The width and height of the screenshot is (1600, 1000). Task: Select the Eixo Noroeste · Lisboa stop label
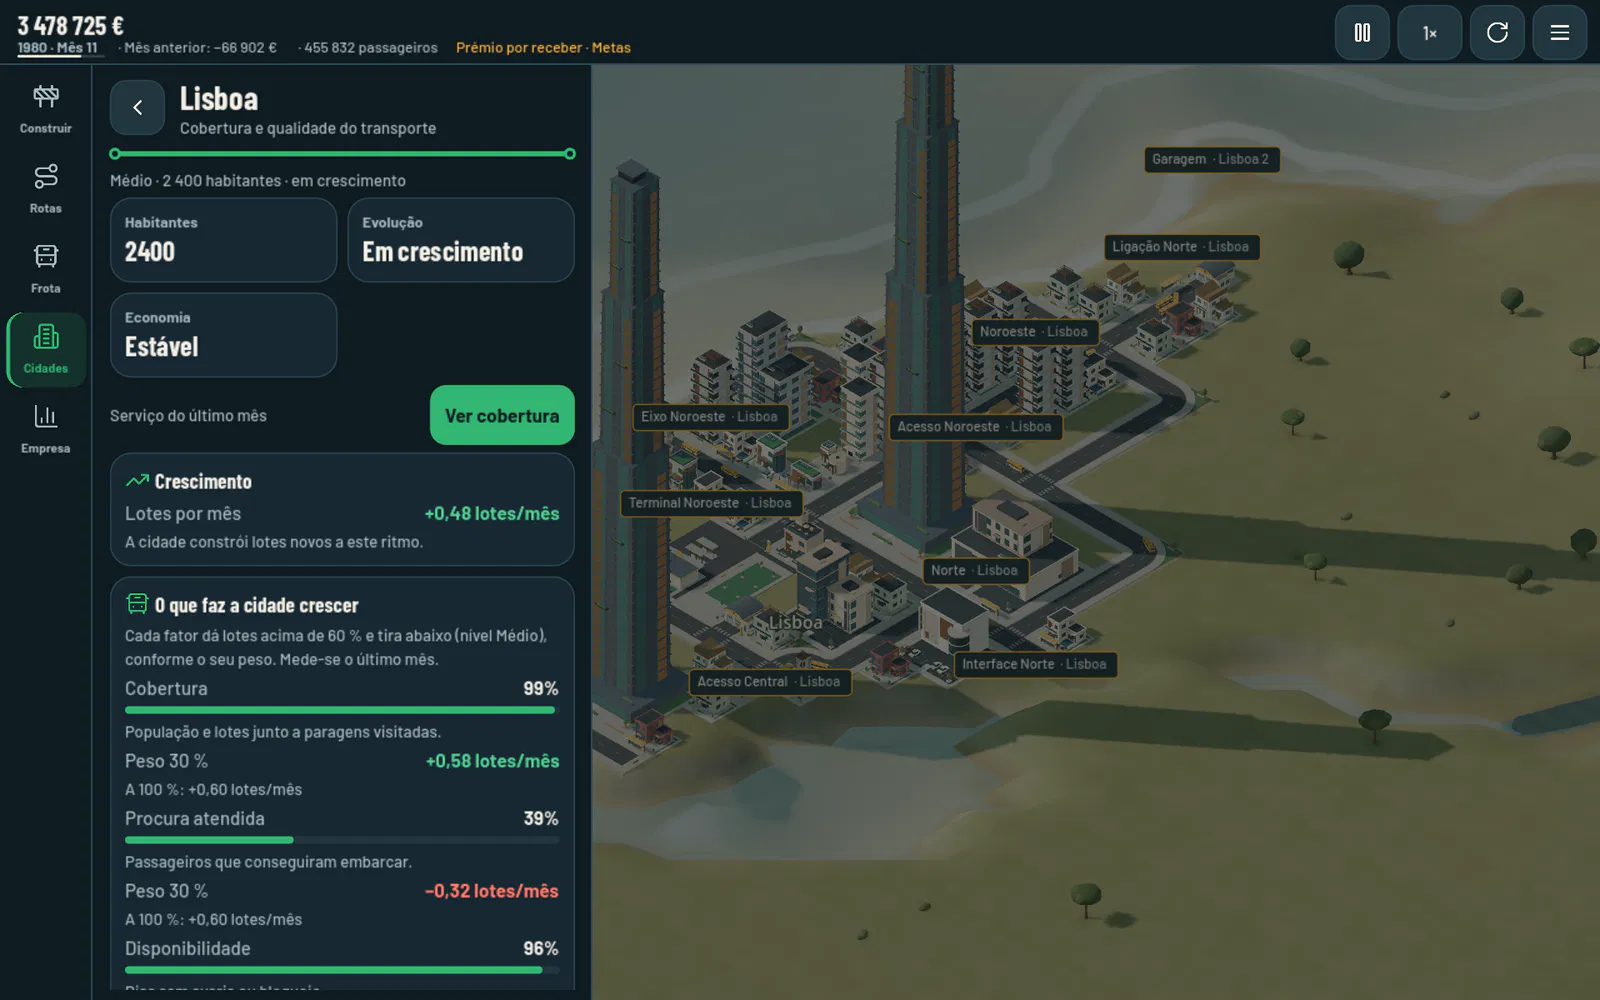710,417
